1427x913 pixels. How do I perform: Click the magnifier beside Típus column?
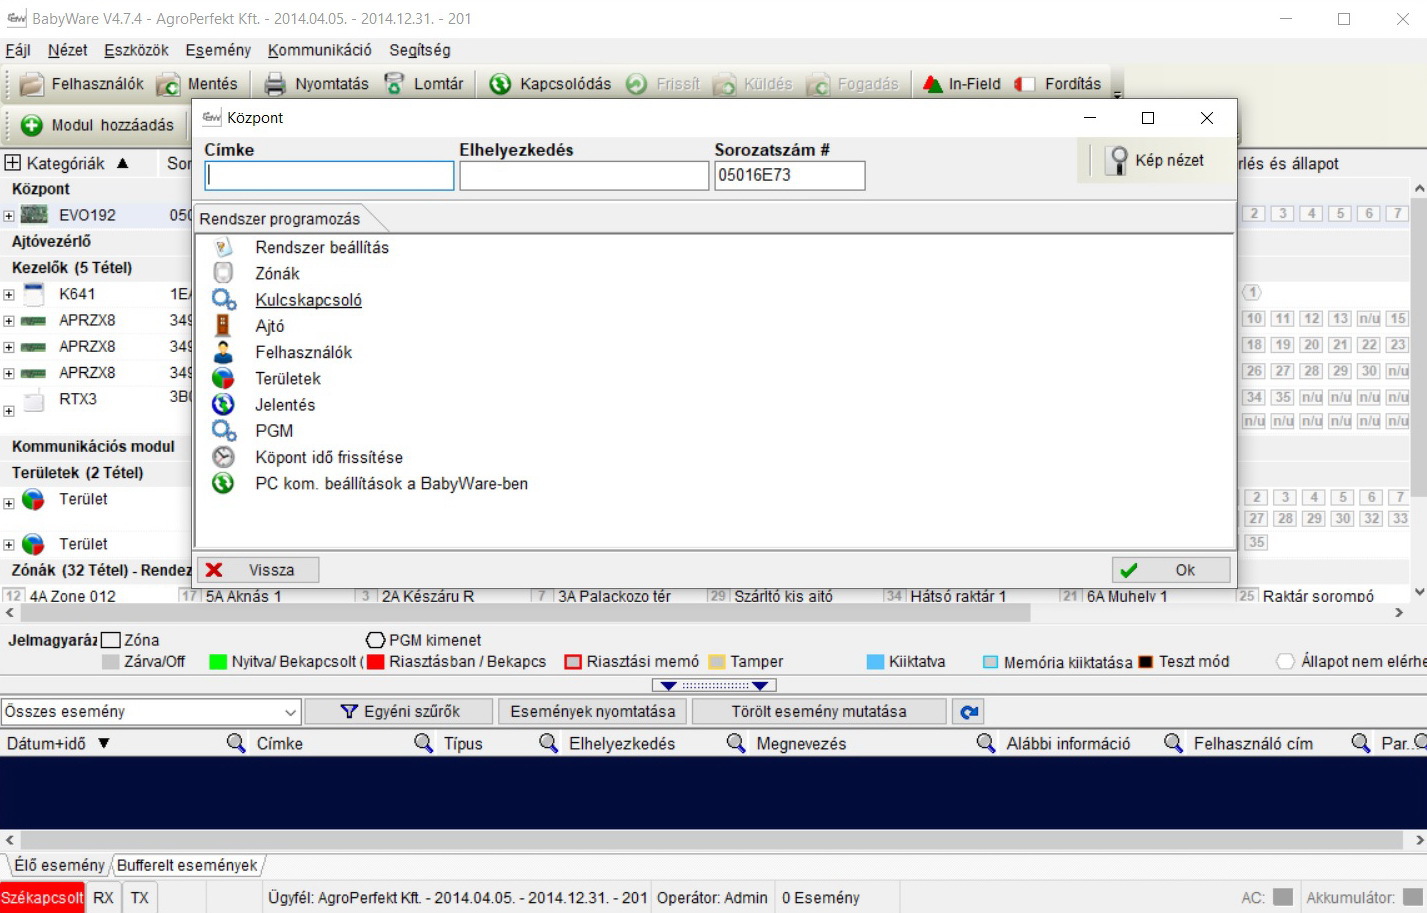[x=424, y=743]
